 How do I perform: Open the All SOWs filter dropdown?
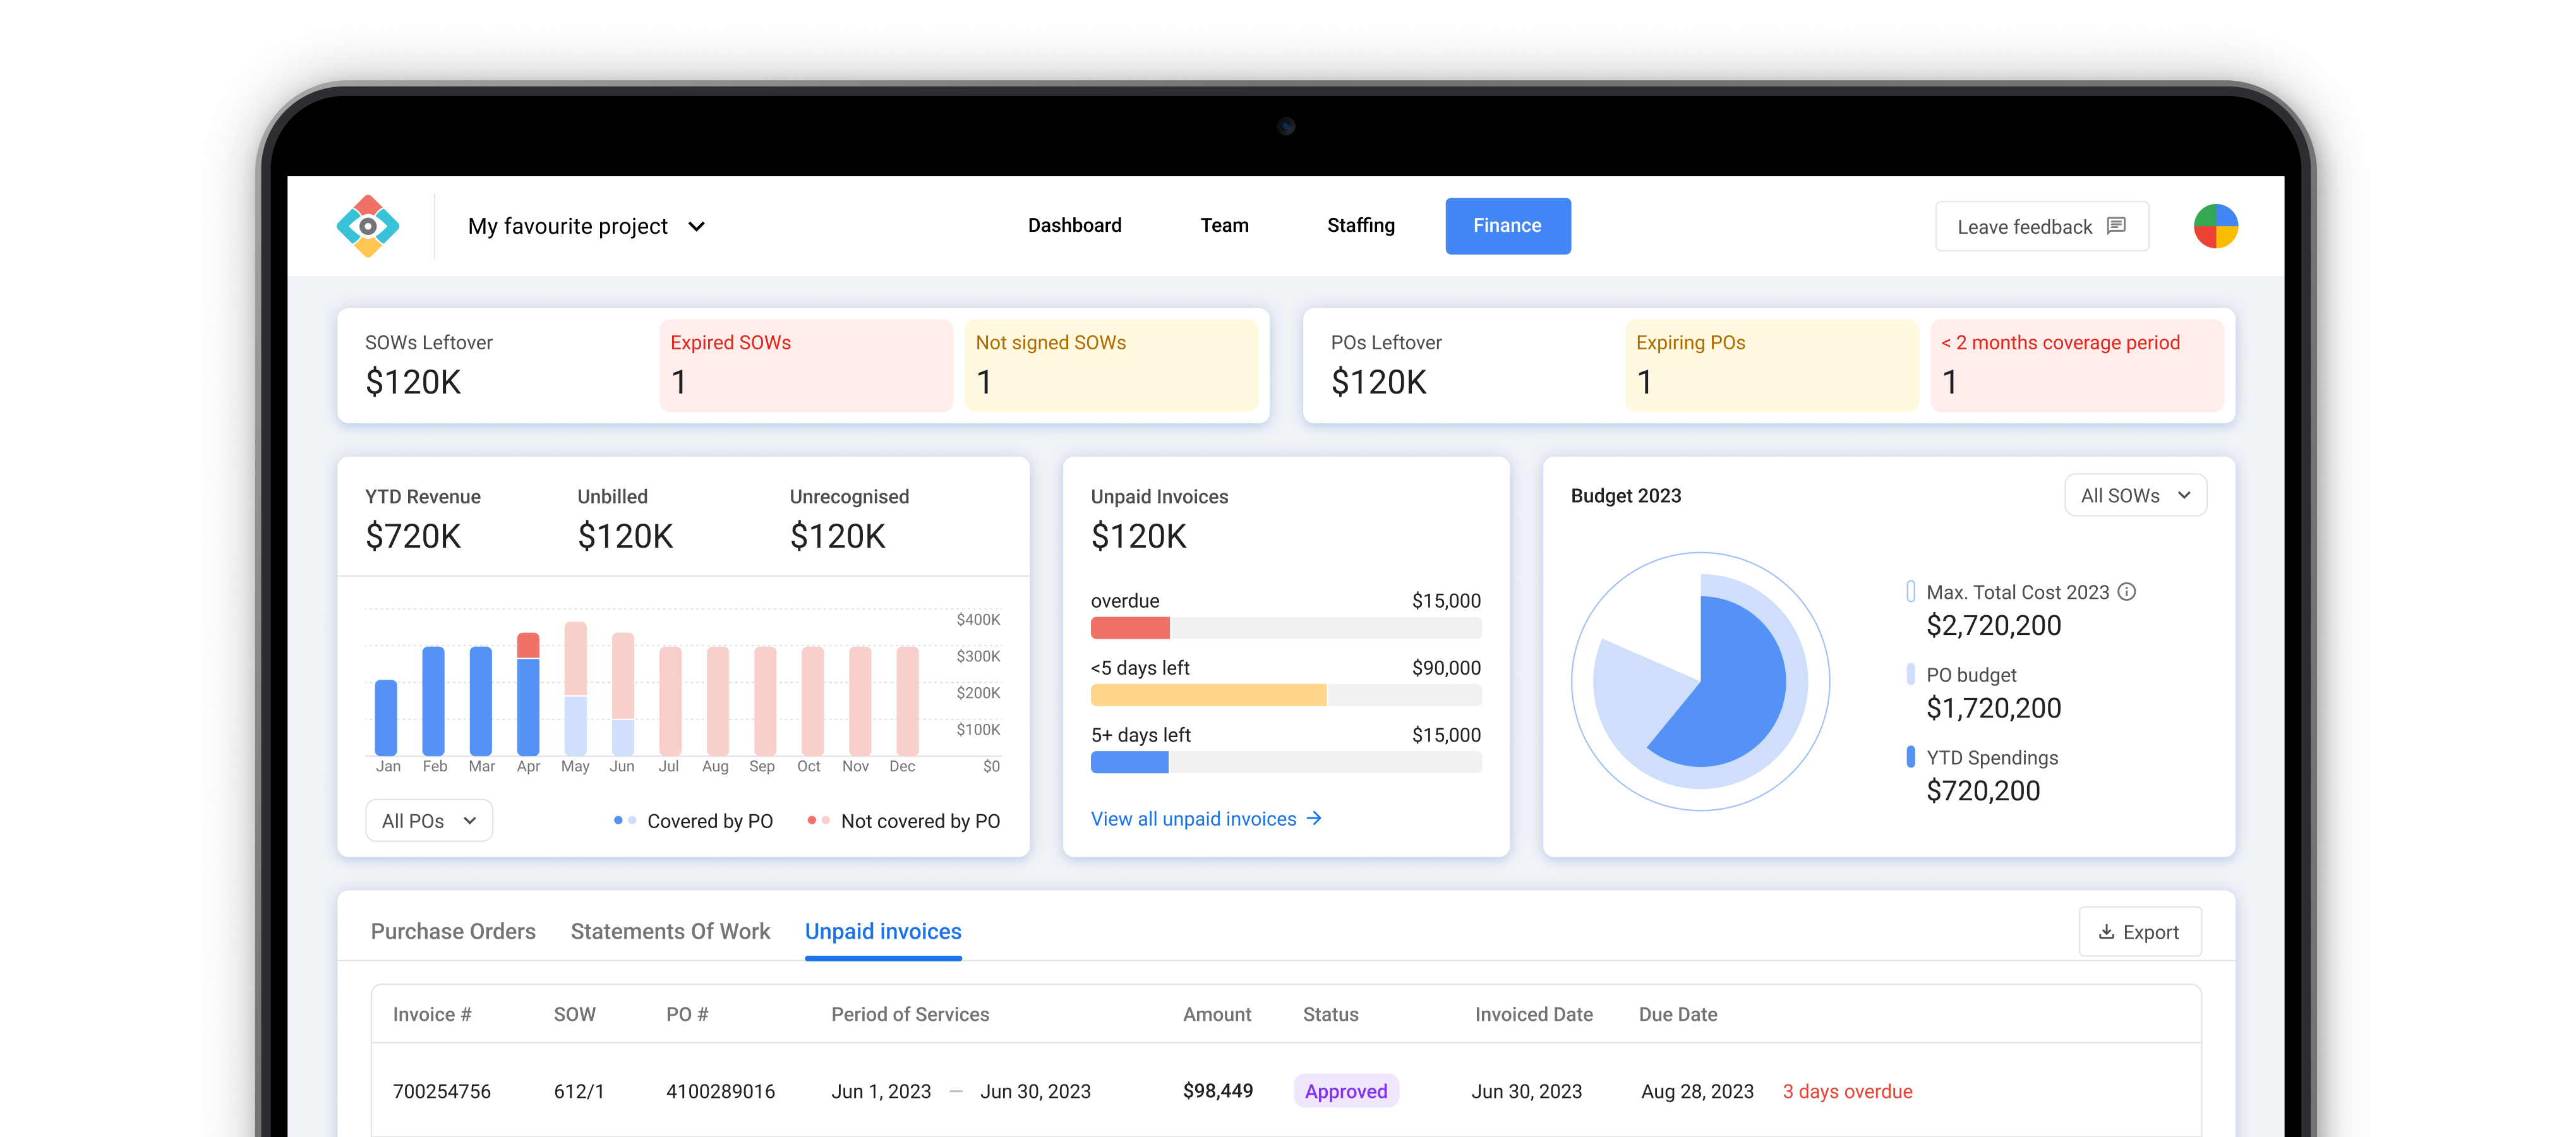(2135, 495)
